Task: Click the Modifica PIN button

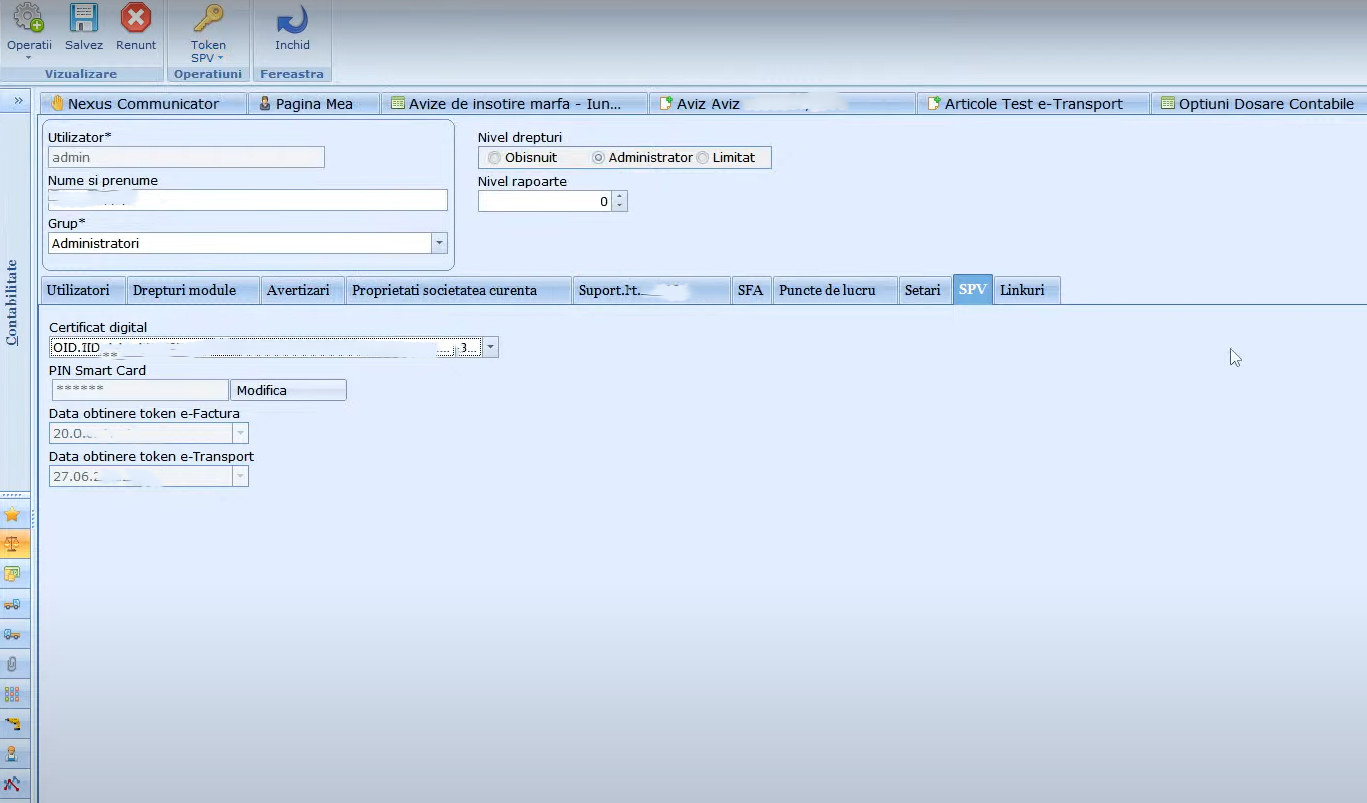Action: [288, 391]
